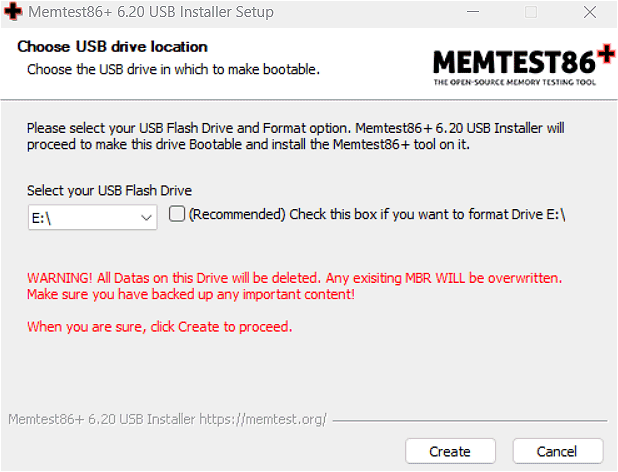This screenshot has width=618, height=472.
Task: Click the greyed-out maximize window icon
Action: (x=531, y=12)
